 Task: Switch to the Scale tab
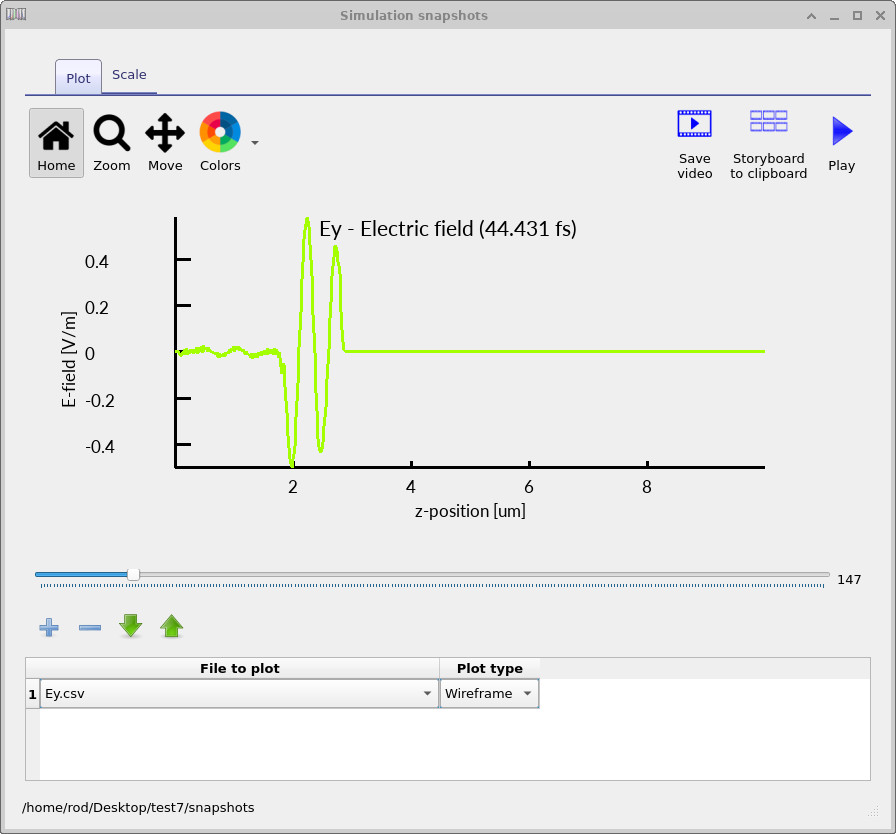tap(129, 75)
